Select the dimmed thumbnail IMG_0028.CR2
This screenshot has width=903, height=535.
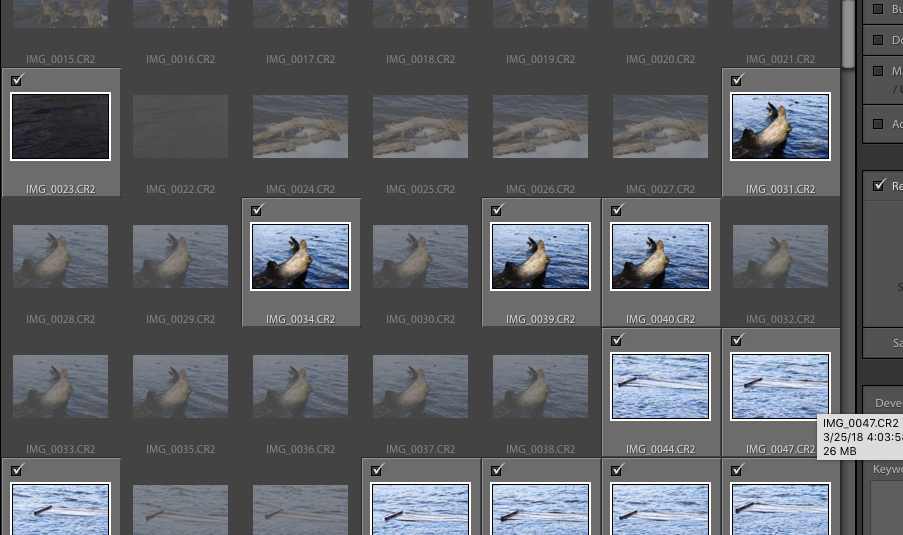coord(60,256)
